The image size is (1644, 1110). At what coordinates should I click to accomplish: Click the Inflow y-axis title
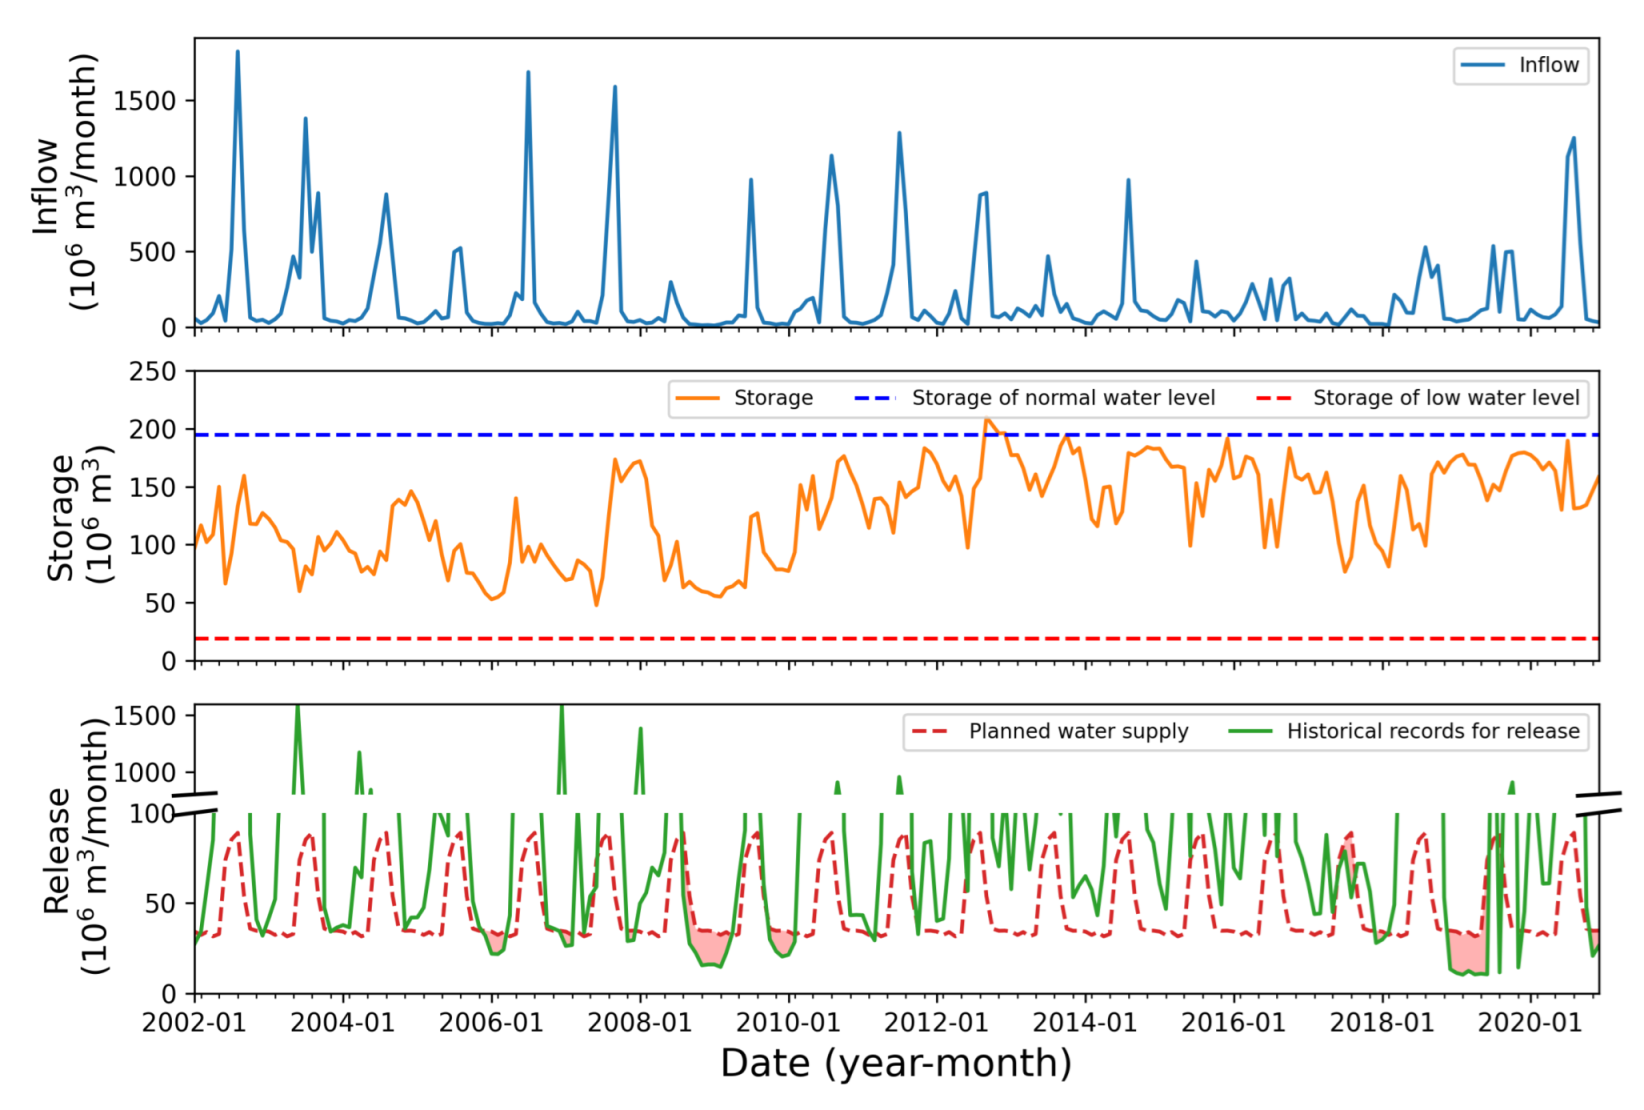[66, 183]
